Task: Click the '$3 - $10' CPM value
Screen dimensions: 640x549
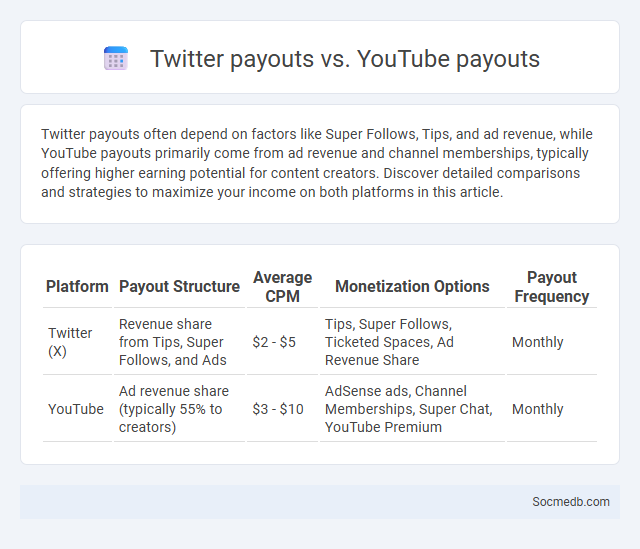Action: click(278, 409)
